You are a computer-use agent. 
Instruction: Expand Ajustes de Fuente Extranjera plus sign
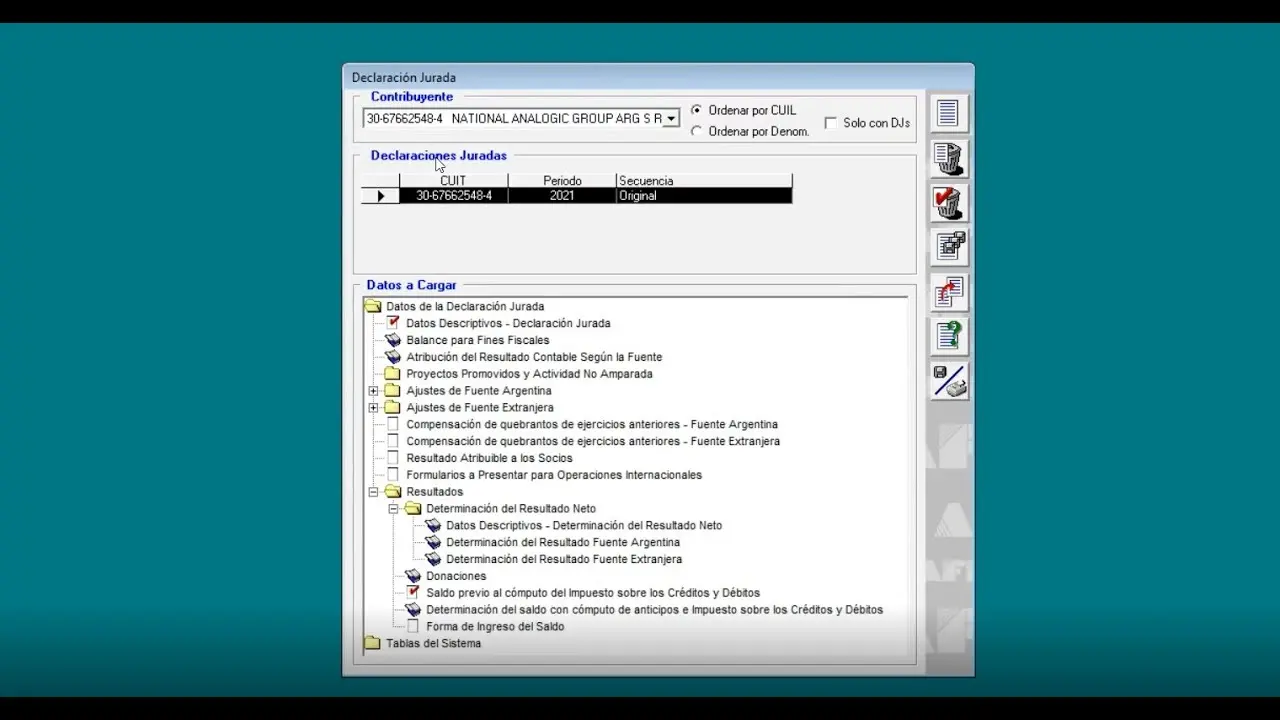[373, 408]
